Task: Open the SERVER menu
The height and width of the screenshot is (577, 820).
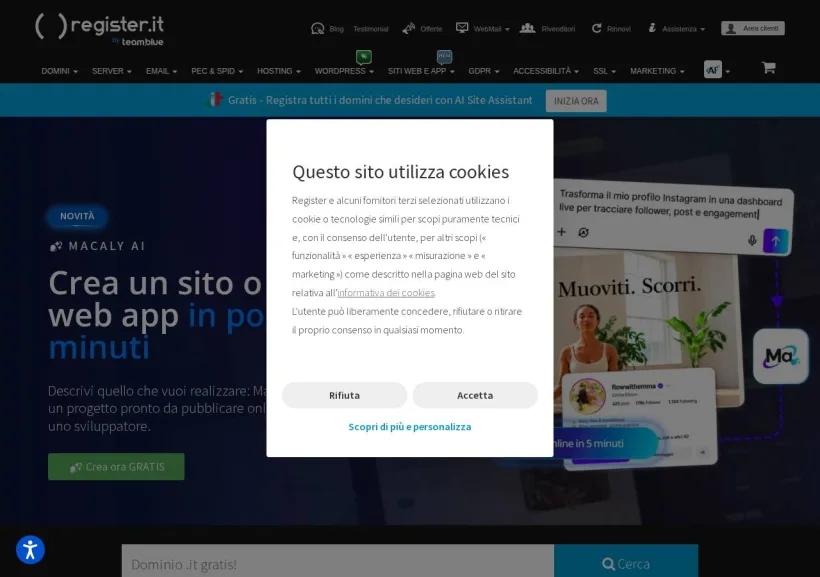Action: click(x=111, y=71)
